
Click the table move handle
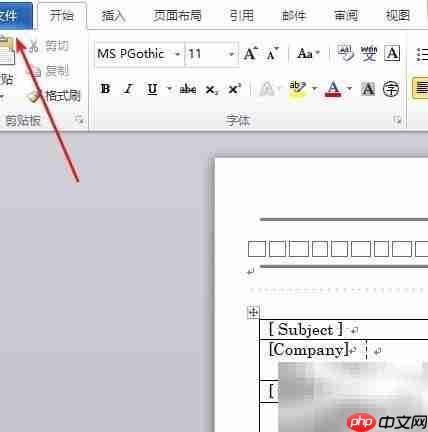(253, 312)
